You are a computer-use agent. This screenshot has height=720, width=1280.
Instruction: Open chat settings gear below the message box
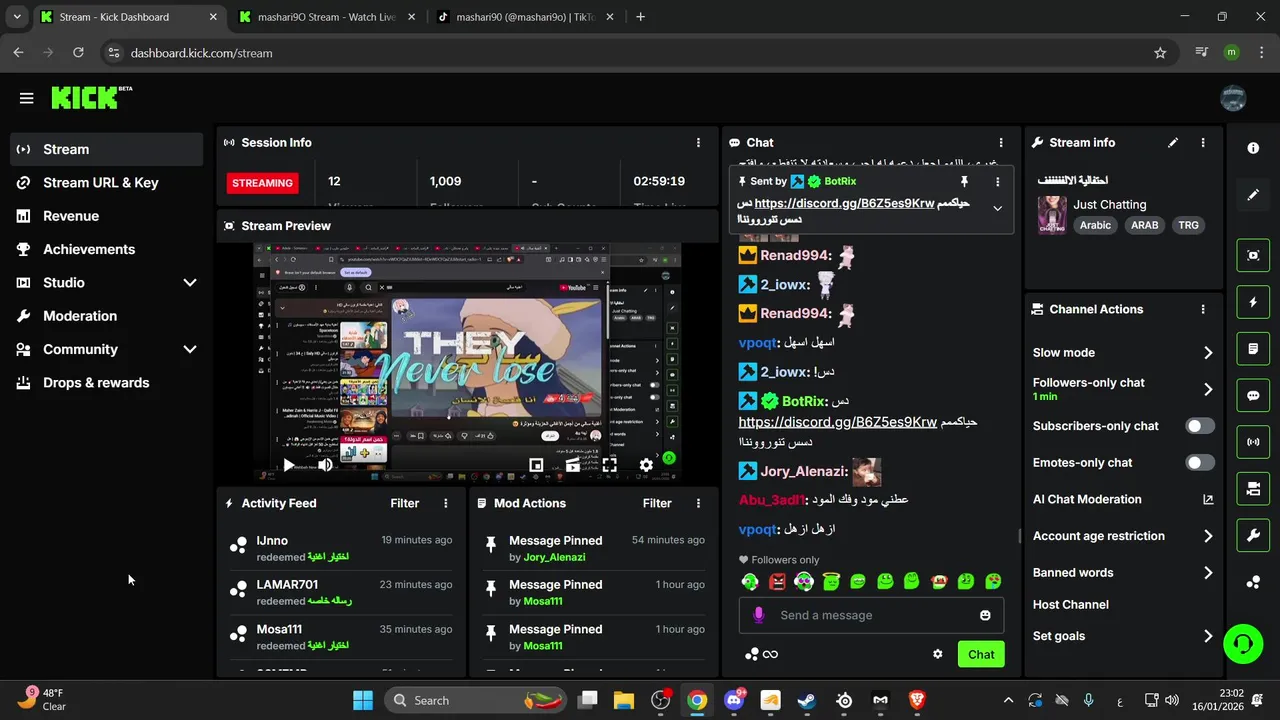coord(937,654)
